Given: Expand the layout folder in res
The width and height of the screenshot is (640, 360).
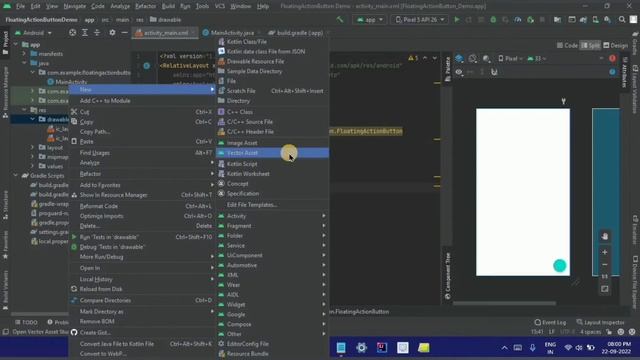Looking at the screenshot, I should coord(33,147).
